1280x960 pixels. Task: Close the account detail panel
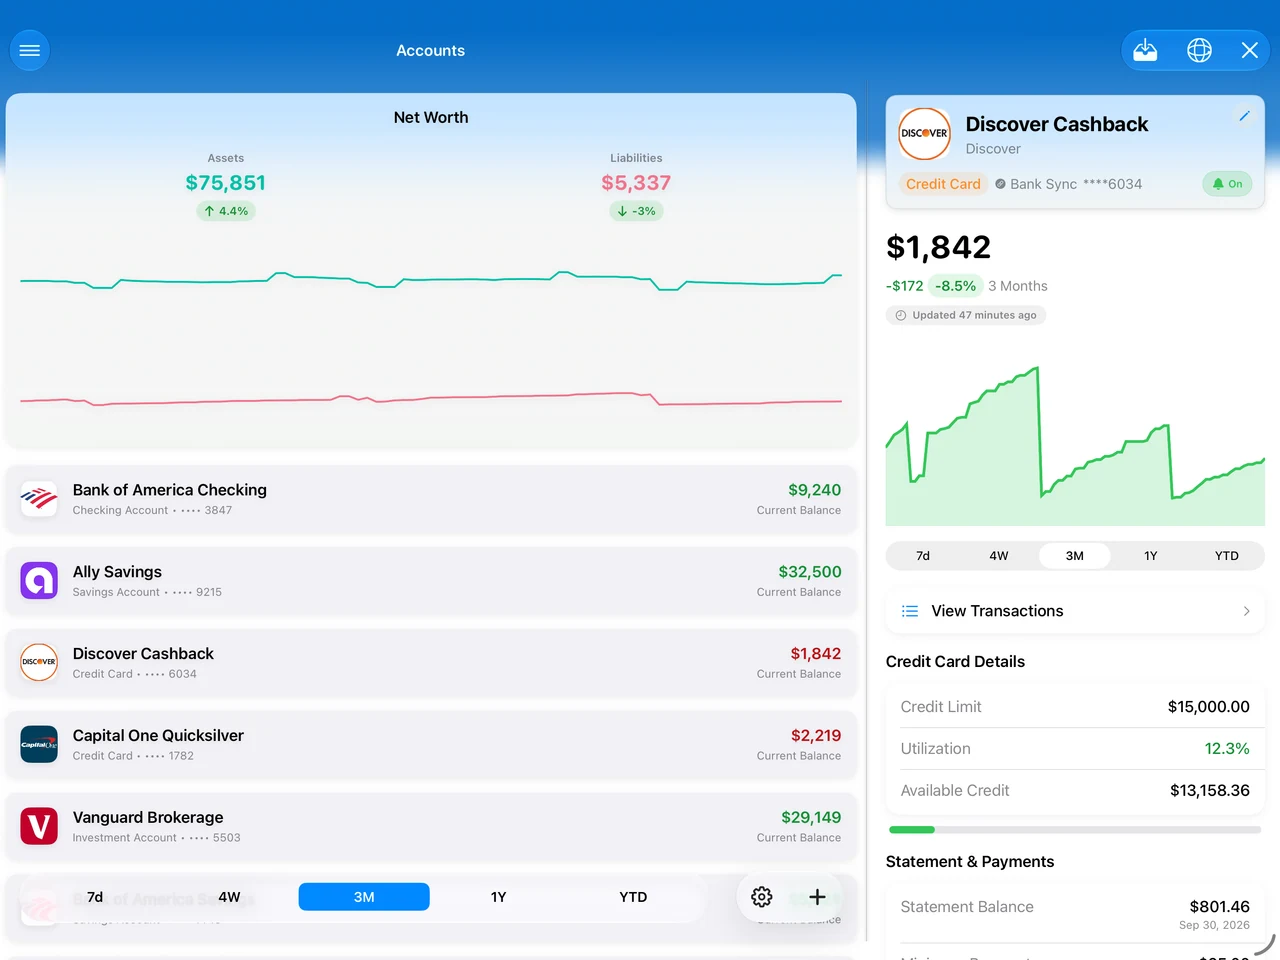click(1250, 50)
